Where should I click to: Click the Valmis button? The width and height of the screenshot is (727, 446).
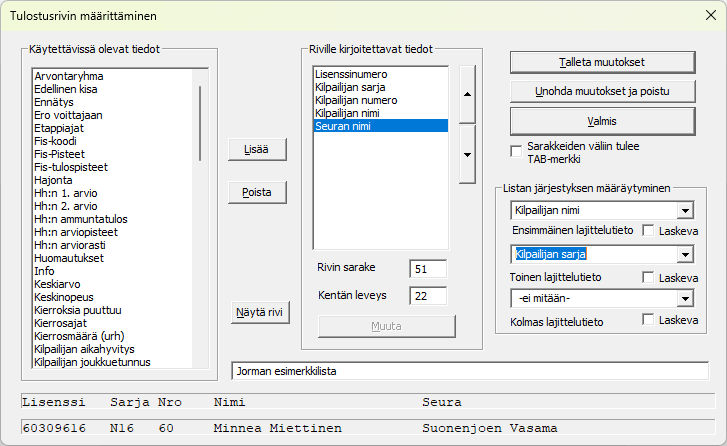(601, 121)
